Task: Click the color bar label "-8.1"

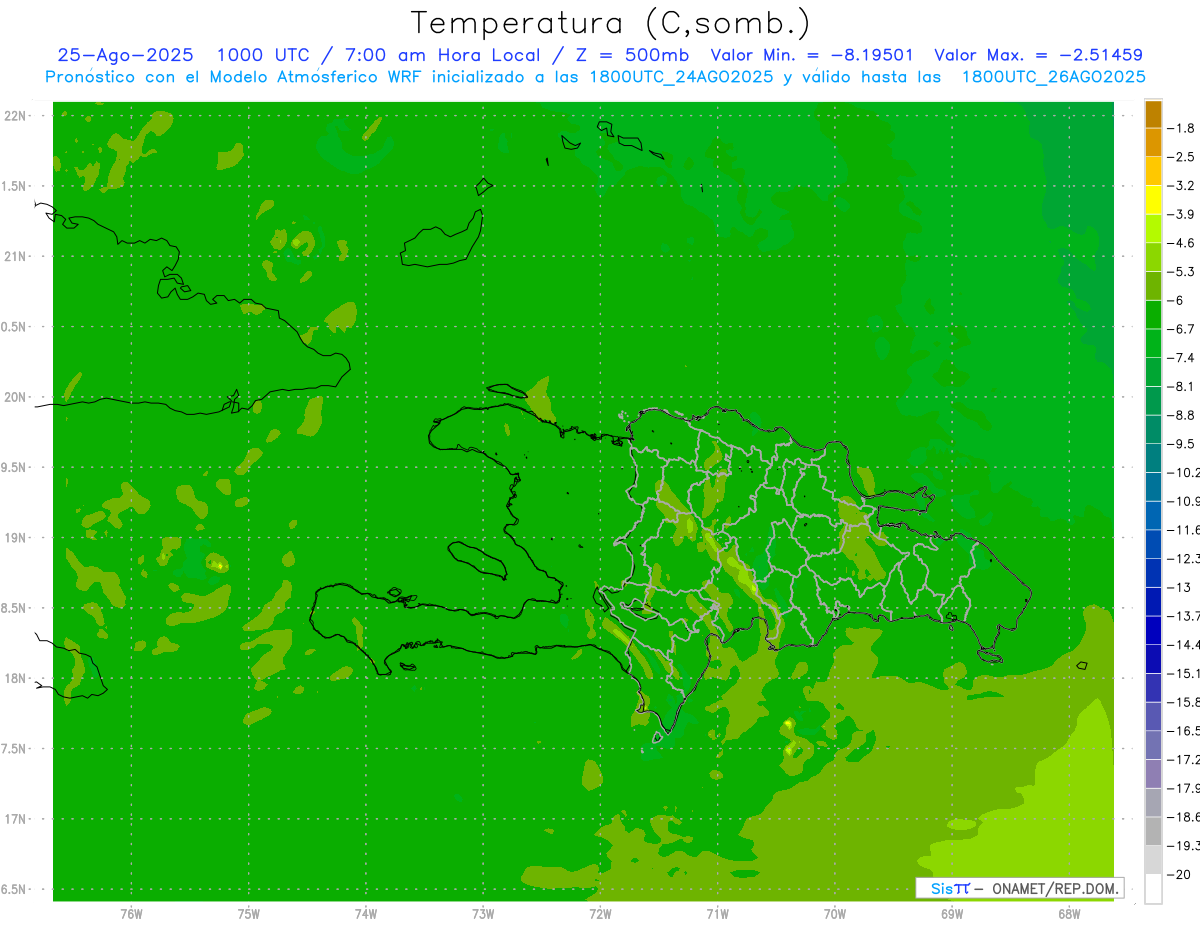Action: (x=1181, y=386)
